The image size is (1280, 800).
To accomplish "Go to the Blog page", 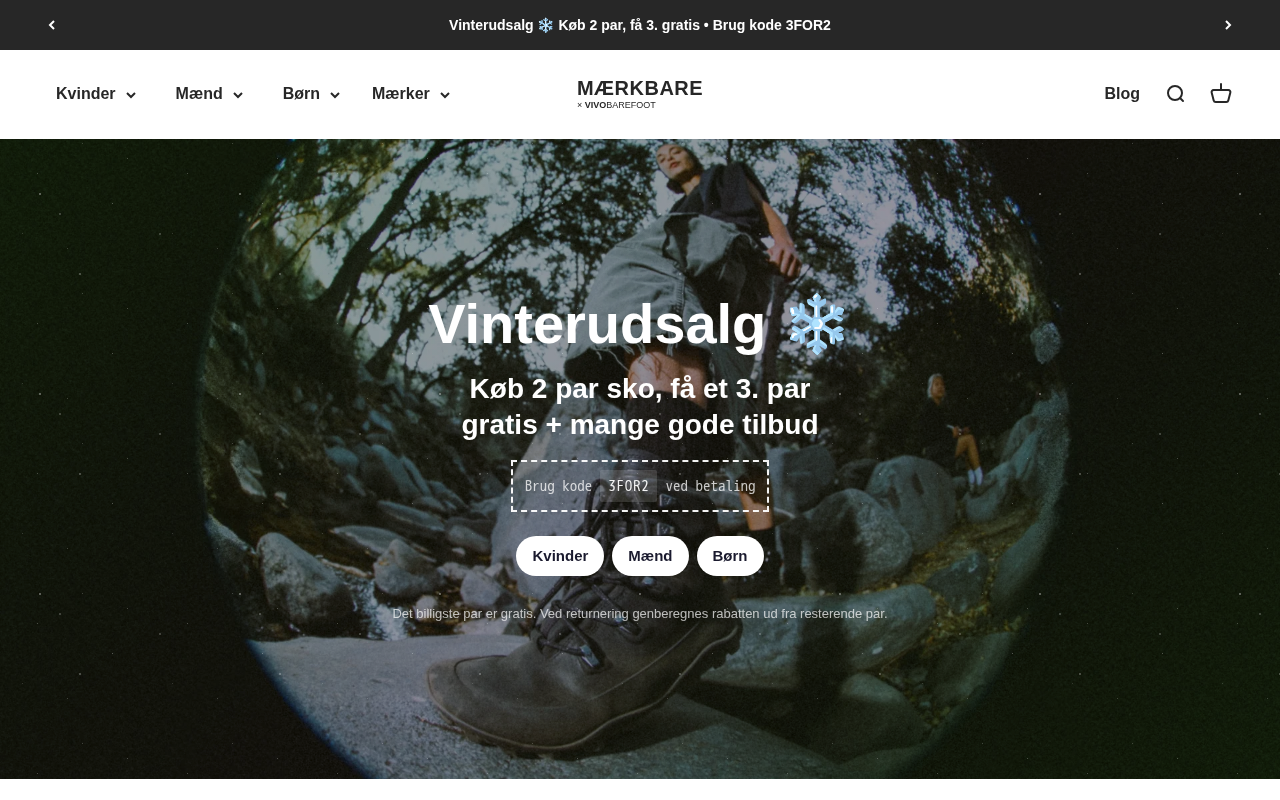I will click(x=1122, y=94).
